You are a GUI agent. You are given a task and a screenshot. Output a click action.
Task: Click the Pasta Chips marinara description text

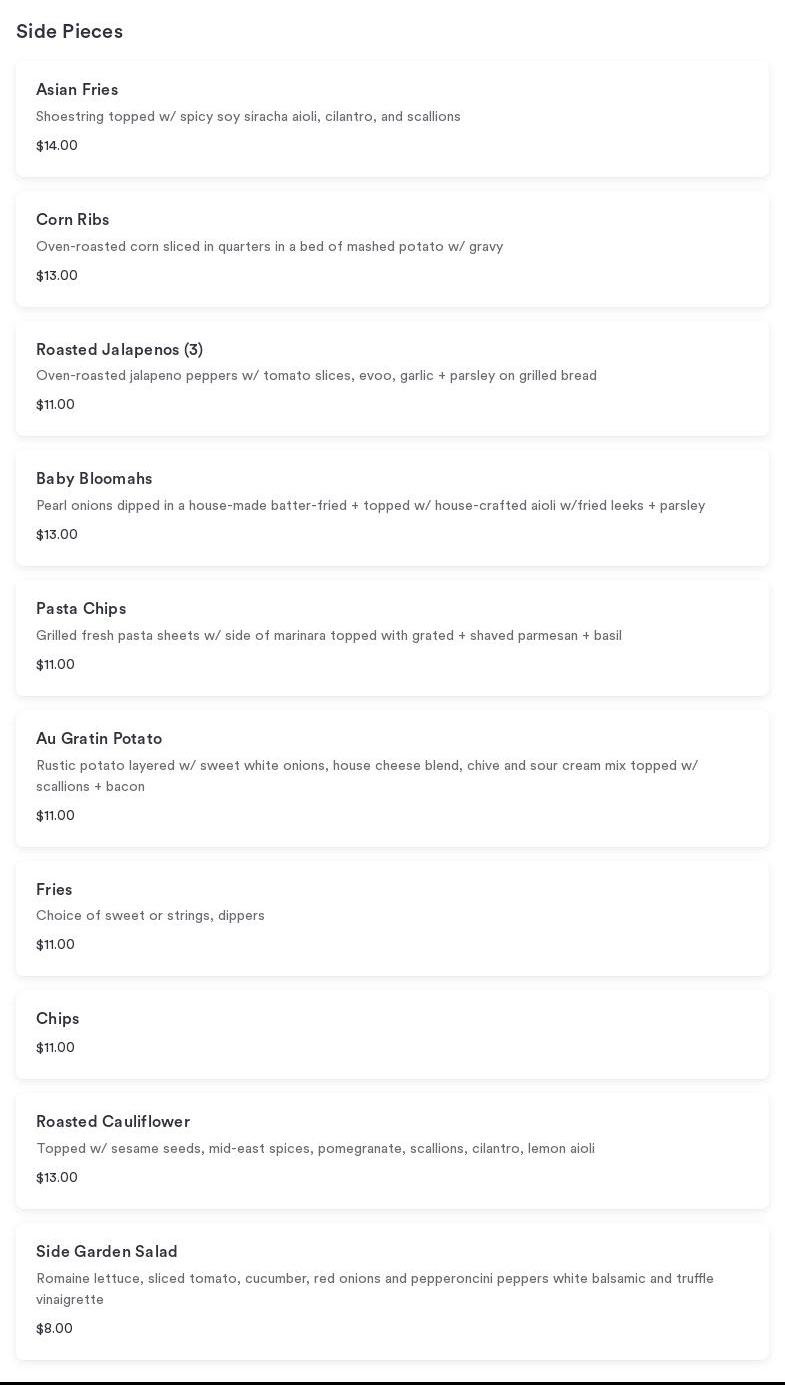328,636
